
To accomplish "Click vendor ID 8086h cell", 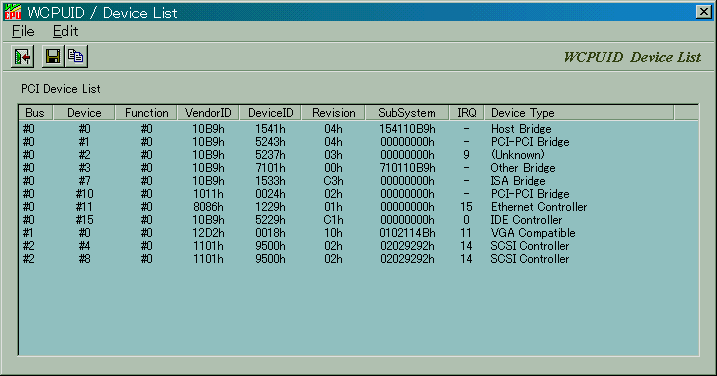I will click(209, 207).
